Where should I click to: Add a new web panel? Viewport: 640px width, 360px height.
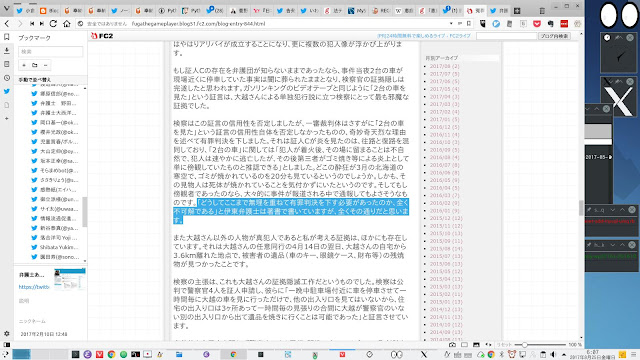coord(7,118)
